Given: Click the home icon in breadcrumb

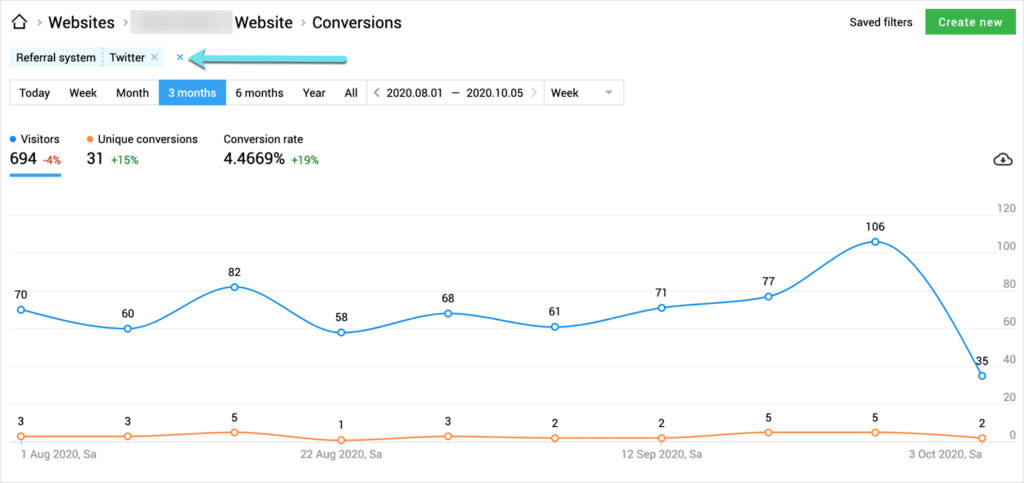Looking at the screenshot, I should [19, 22].
